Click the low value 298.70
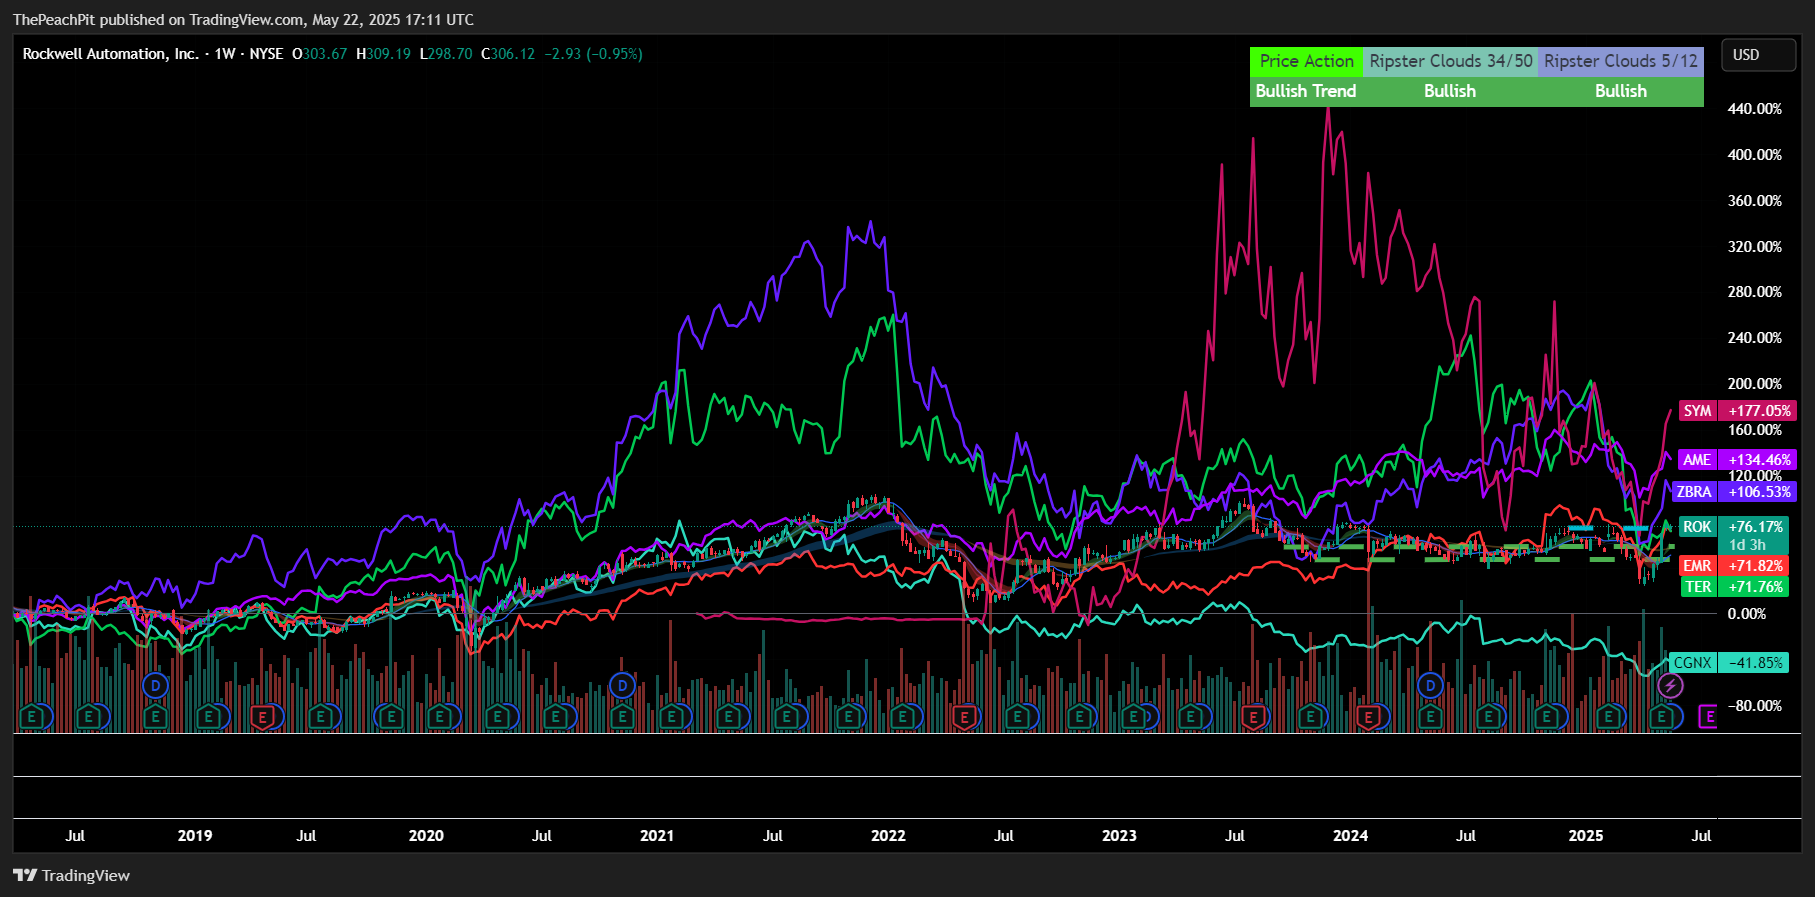Image resolution: width=1815 pixels, height=897 pixels. 450,54
